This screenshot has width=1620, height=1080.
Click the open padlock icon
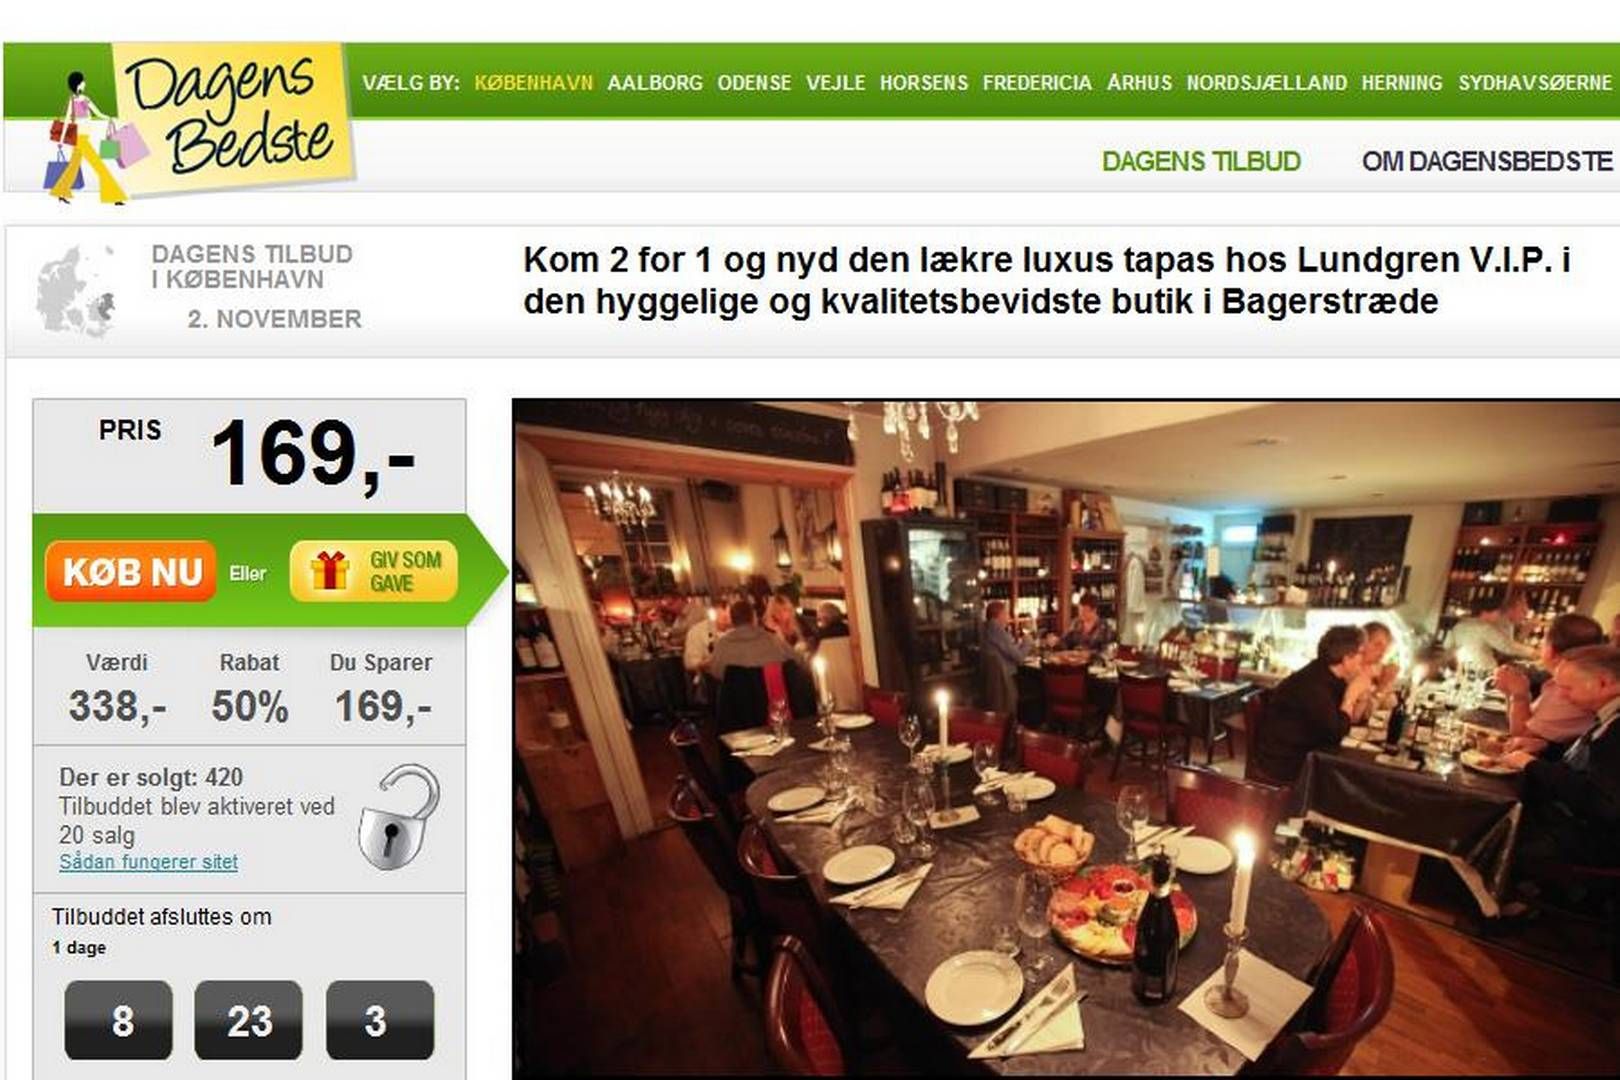pos(400,816)
